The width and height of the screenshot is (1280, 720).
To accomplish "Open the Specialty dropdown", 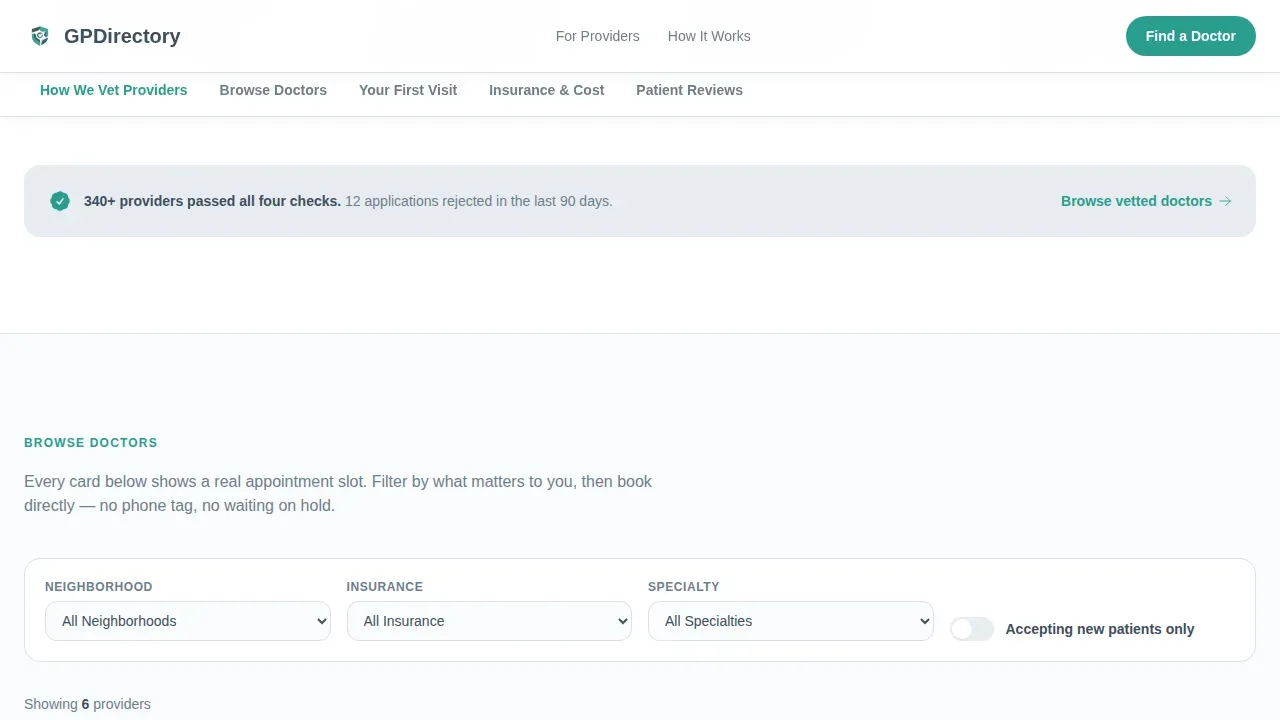I will point(791,621).
